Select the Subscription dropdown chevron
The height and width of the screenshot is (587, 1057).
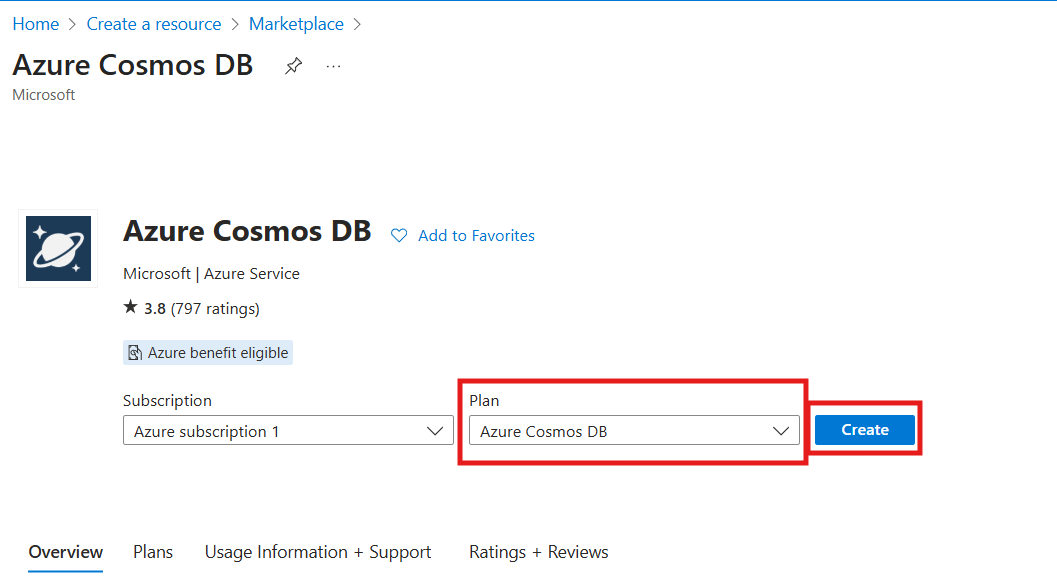[x=434, y=430]
